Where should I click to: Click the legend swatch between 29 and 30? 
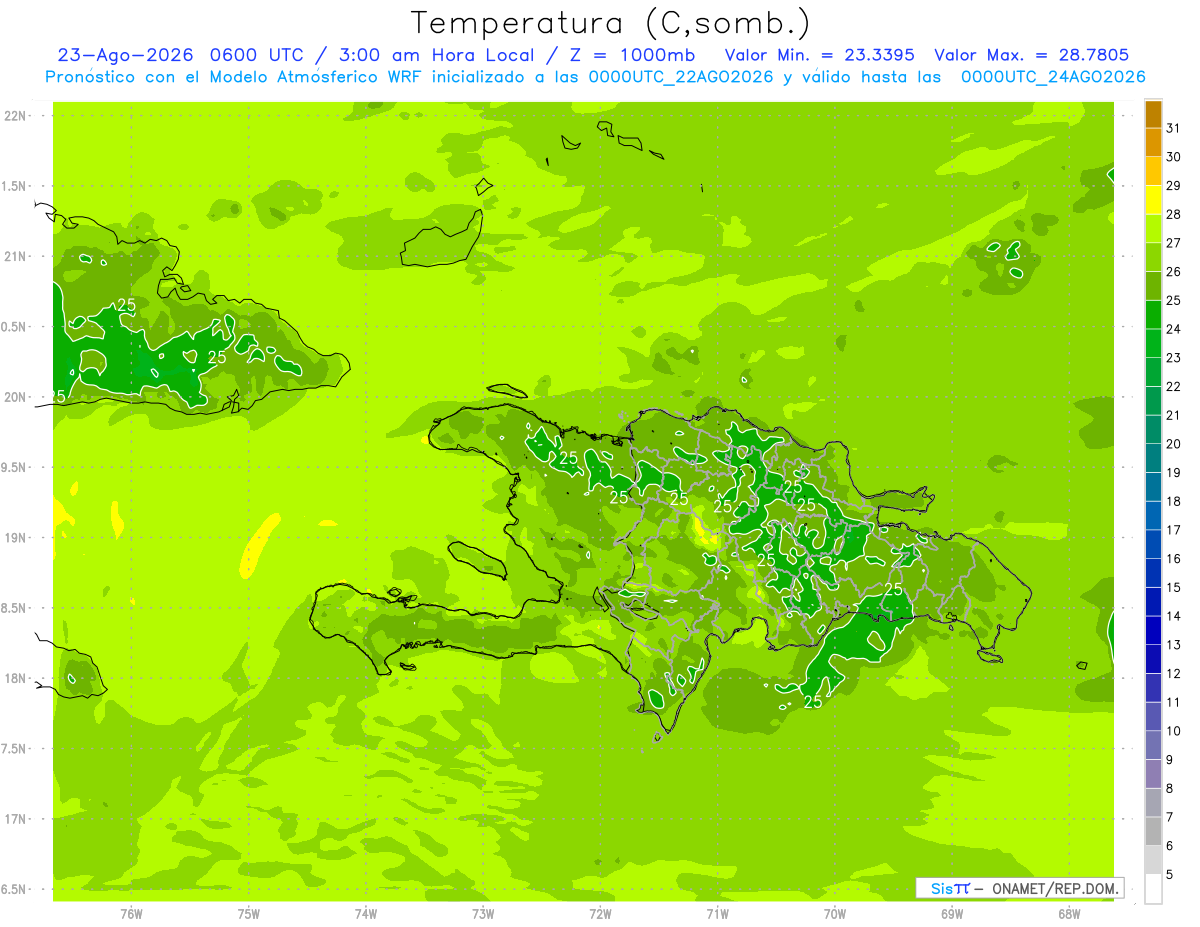1153,171
